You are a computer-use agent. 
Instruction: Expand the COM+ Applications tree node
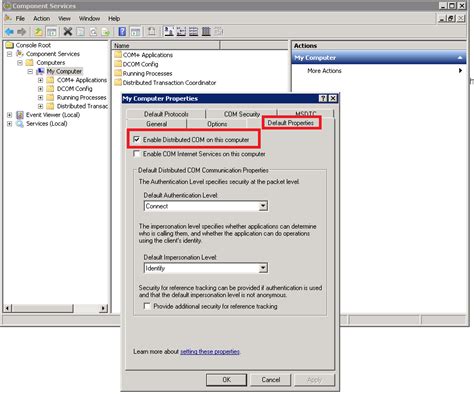pyautogui.click(x=40, y=80)
